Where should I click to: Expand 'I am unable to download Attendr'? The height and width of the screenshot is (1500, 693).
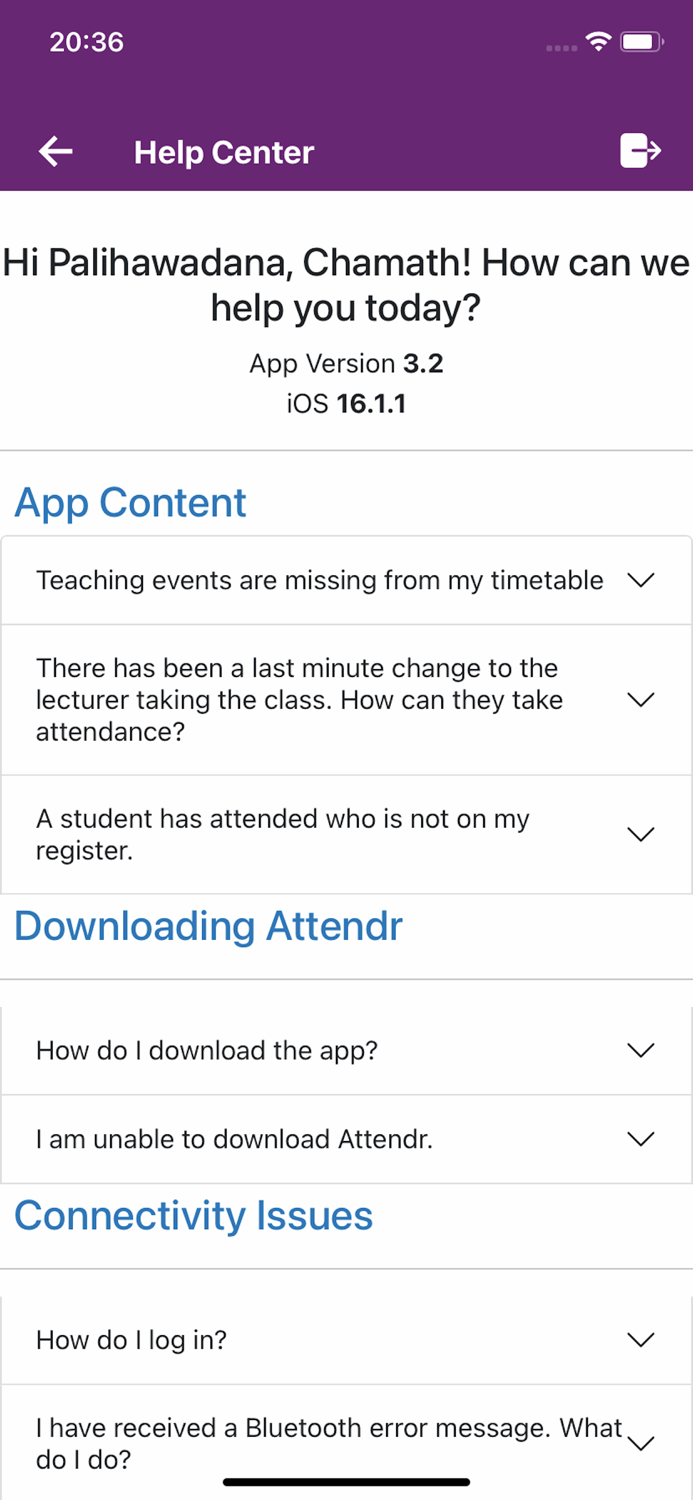[x=346, y=1139]
